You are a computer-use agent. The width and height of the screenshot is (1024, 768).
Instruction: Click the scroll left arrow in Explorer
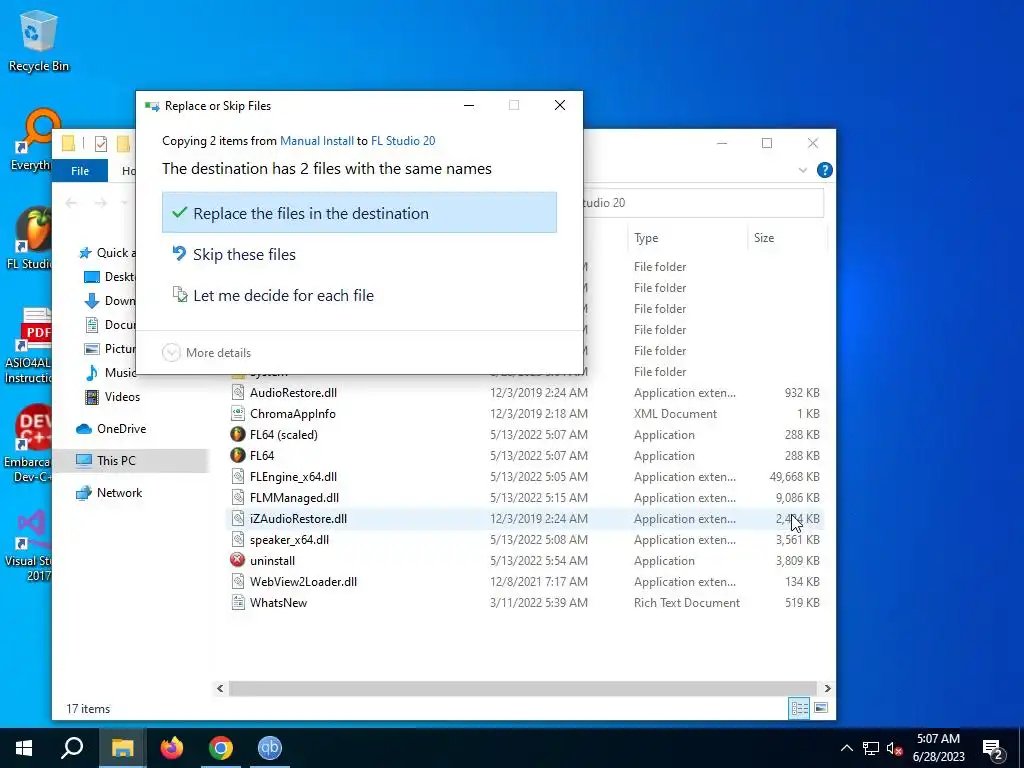coord(220,688)
